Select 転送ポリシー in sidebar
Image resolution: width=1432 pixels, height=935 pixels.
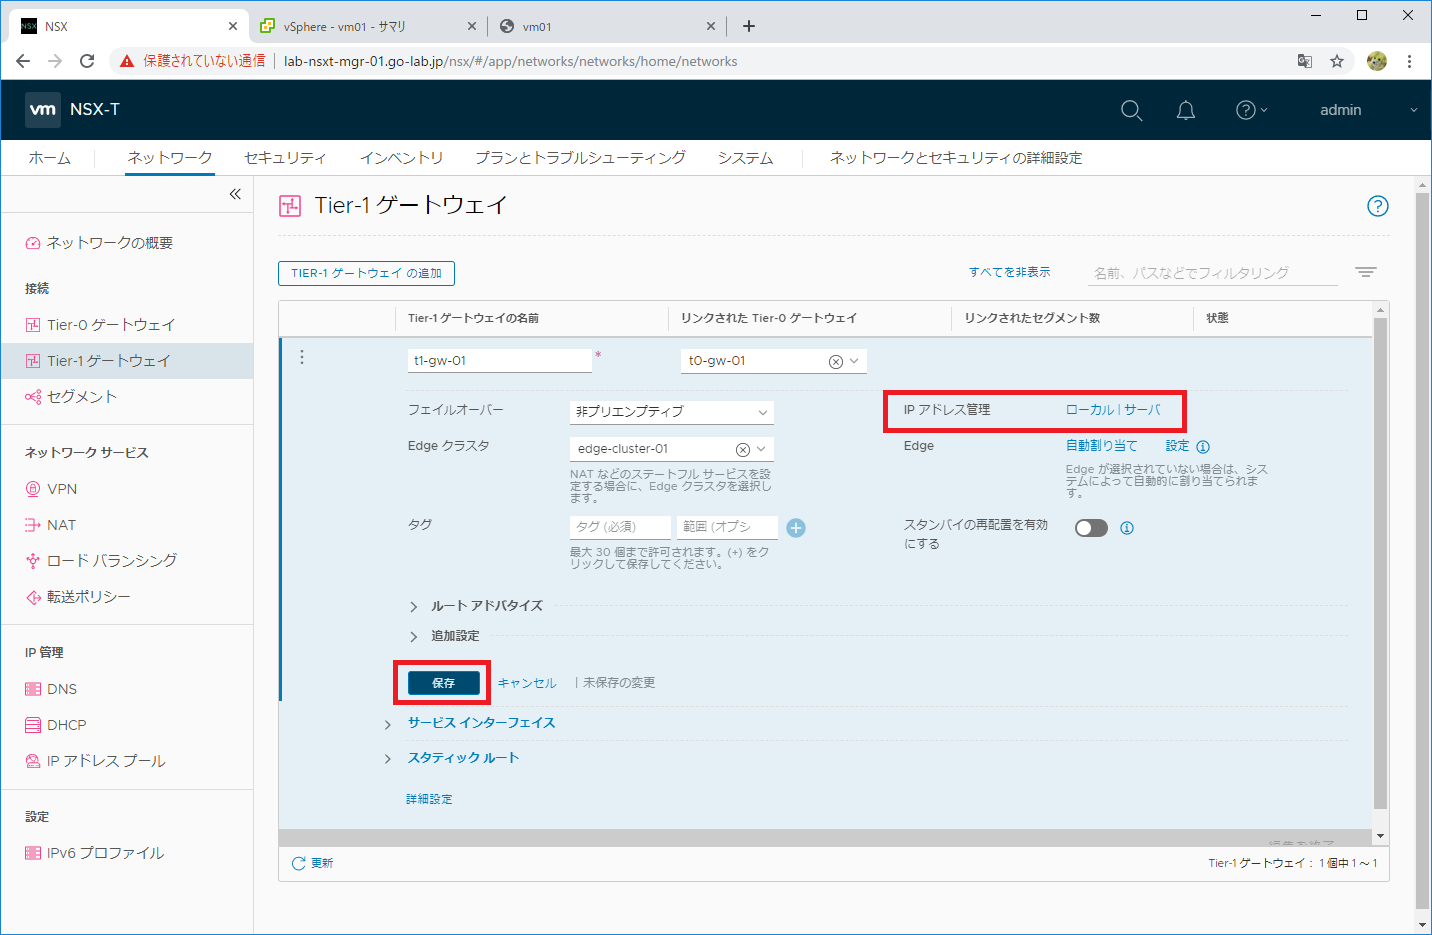click(x=88, y=597)
